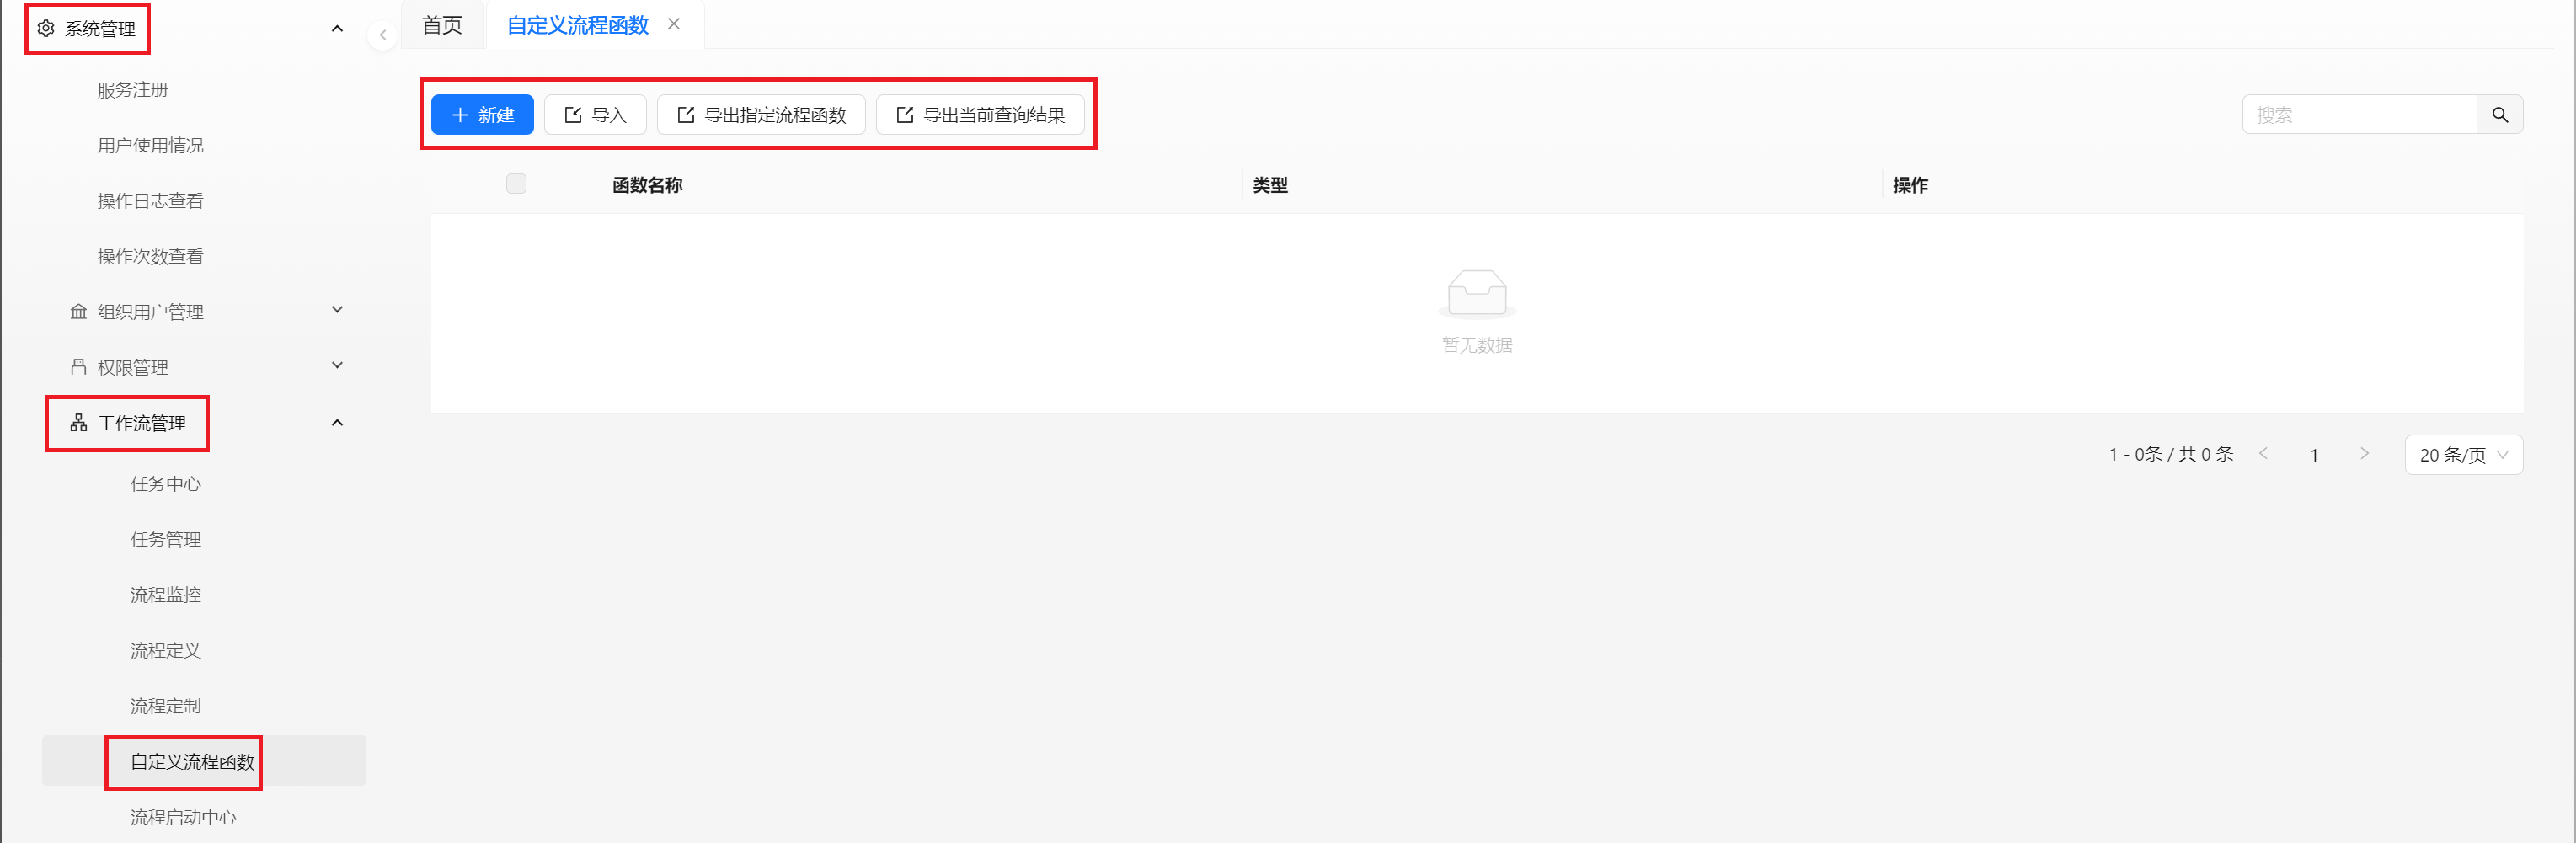Open 流程定义 in the sidebar
2576x843 pixels.
[166, 651]
